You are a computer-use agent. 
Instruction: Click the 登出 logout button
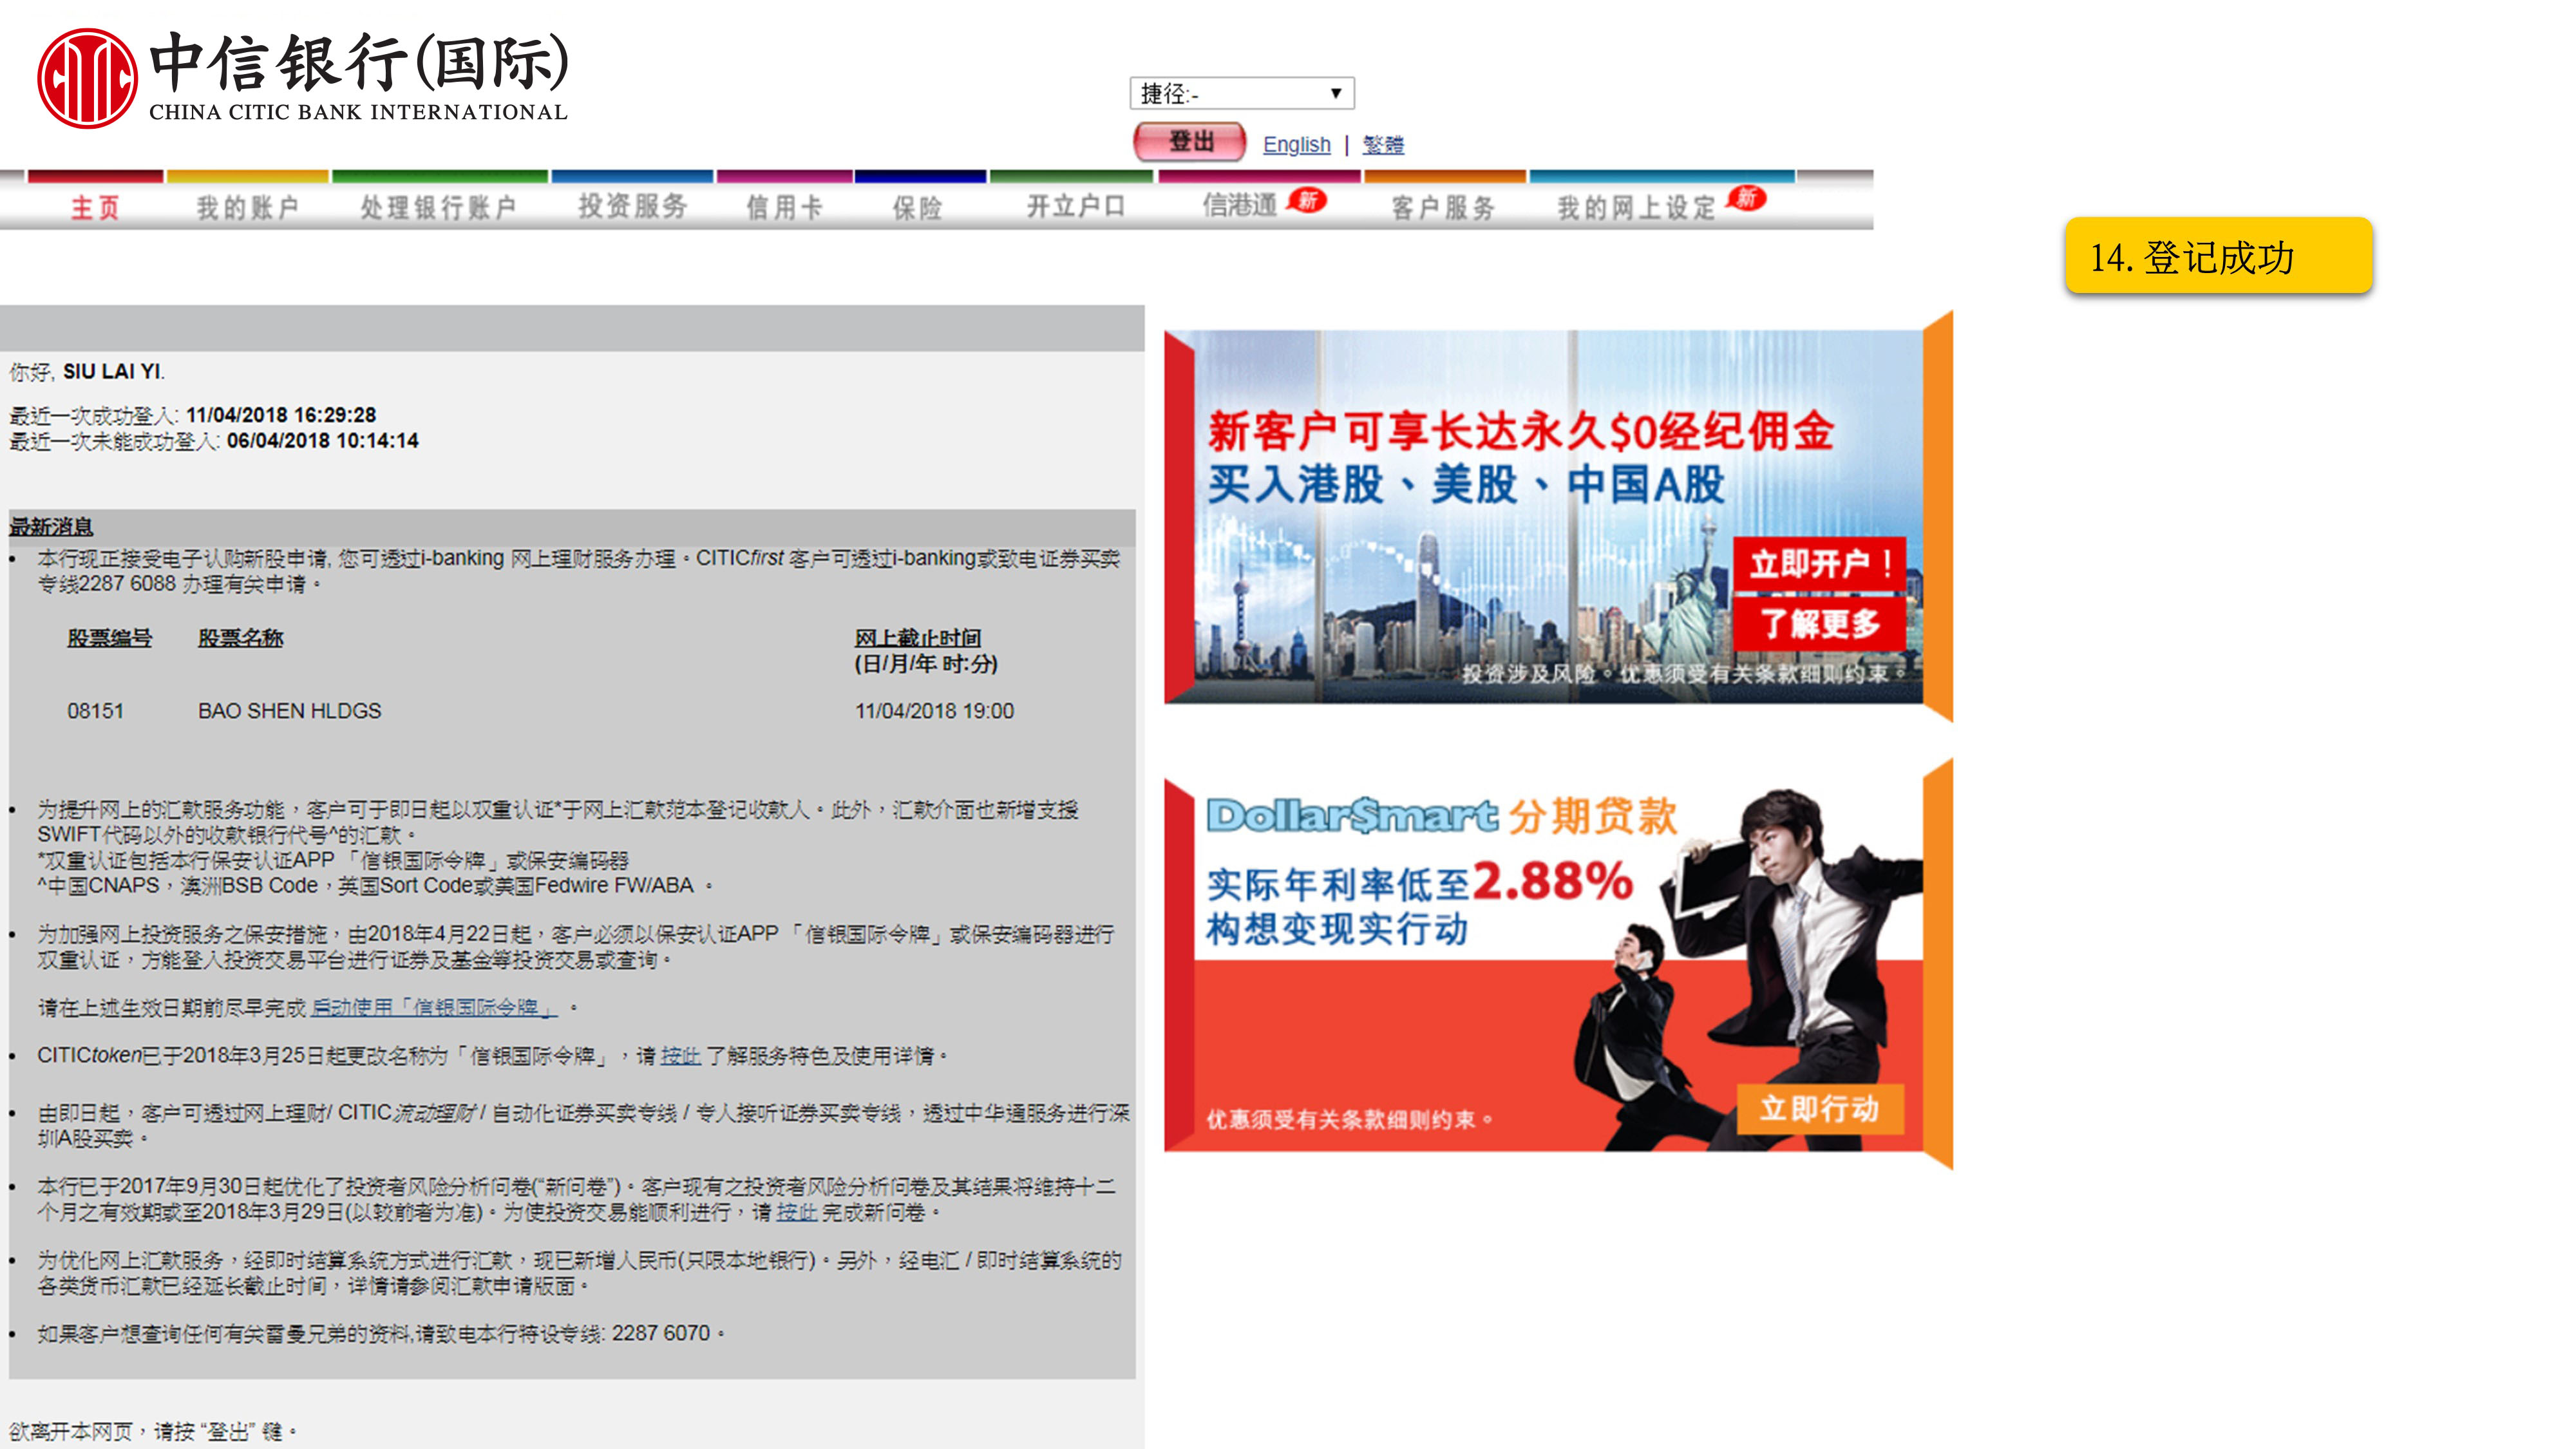[1189, 142]
